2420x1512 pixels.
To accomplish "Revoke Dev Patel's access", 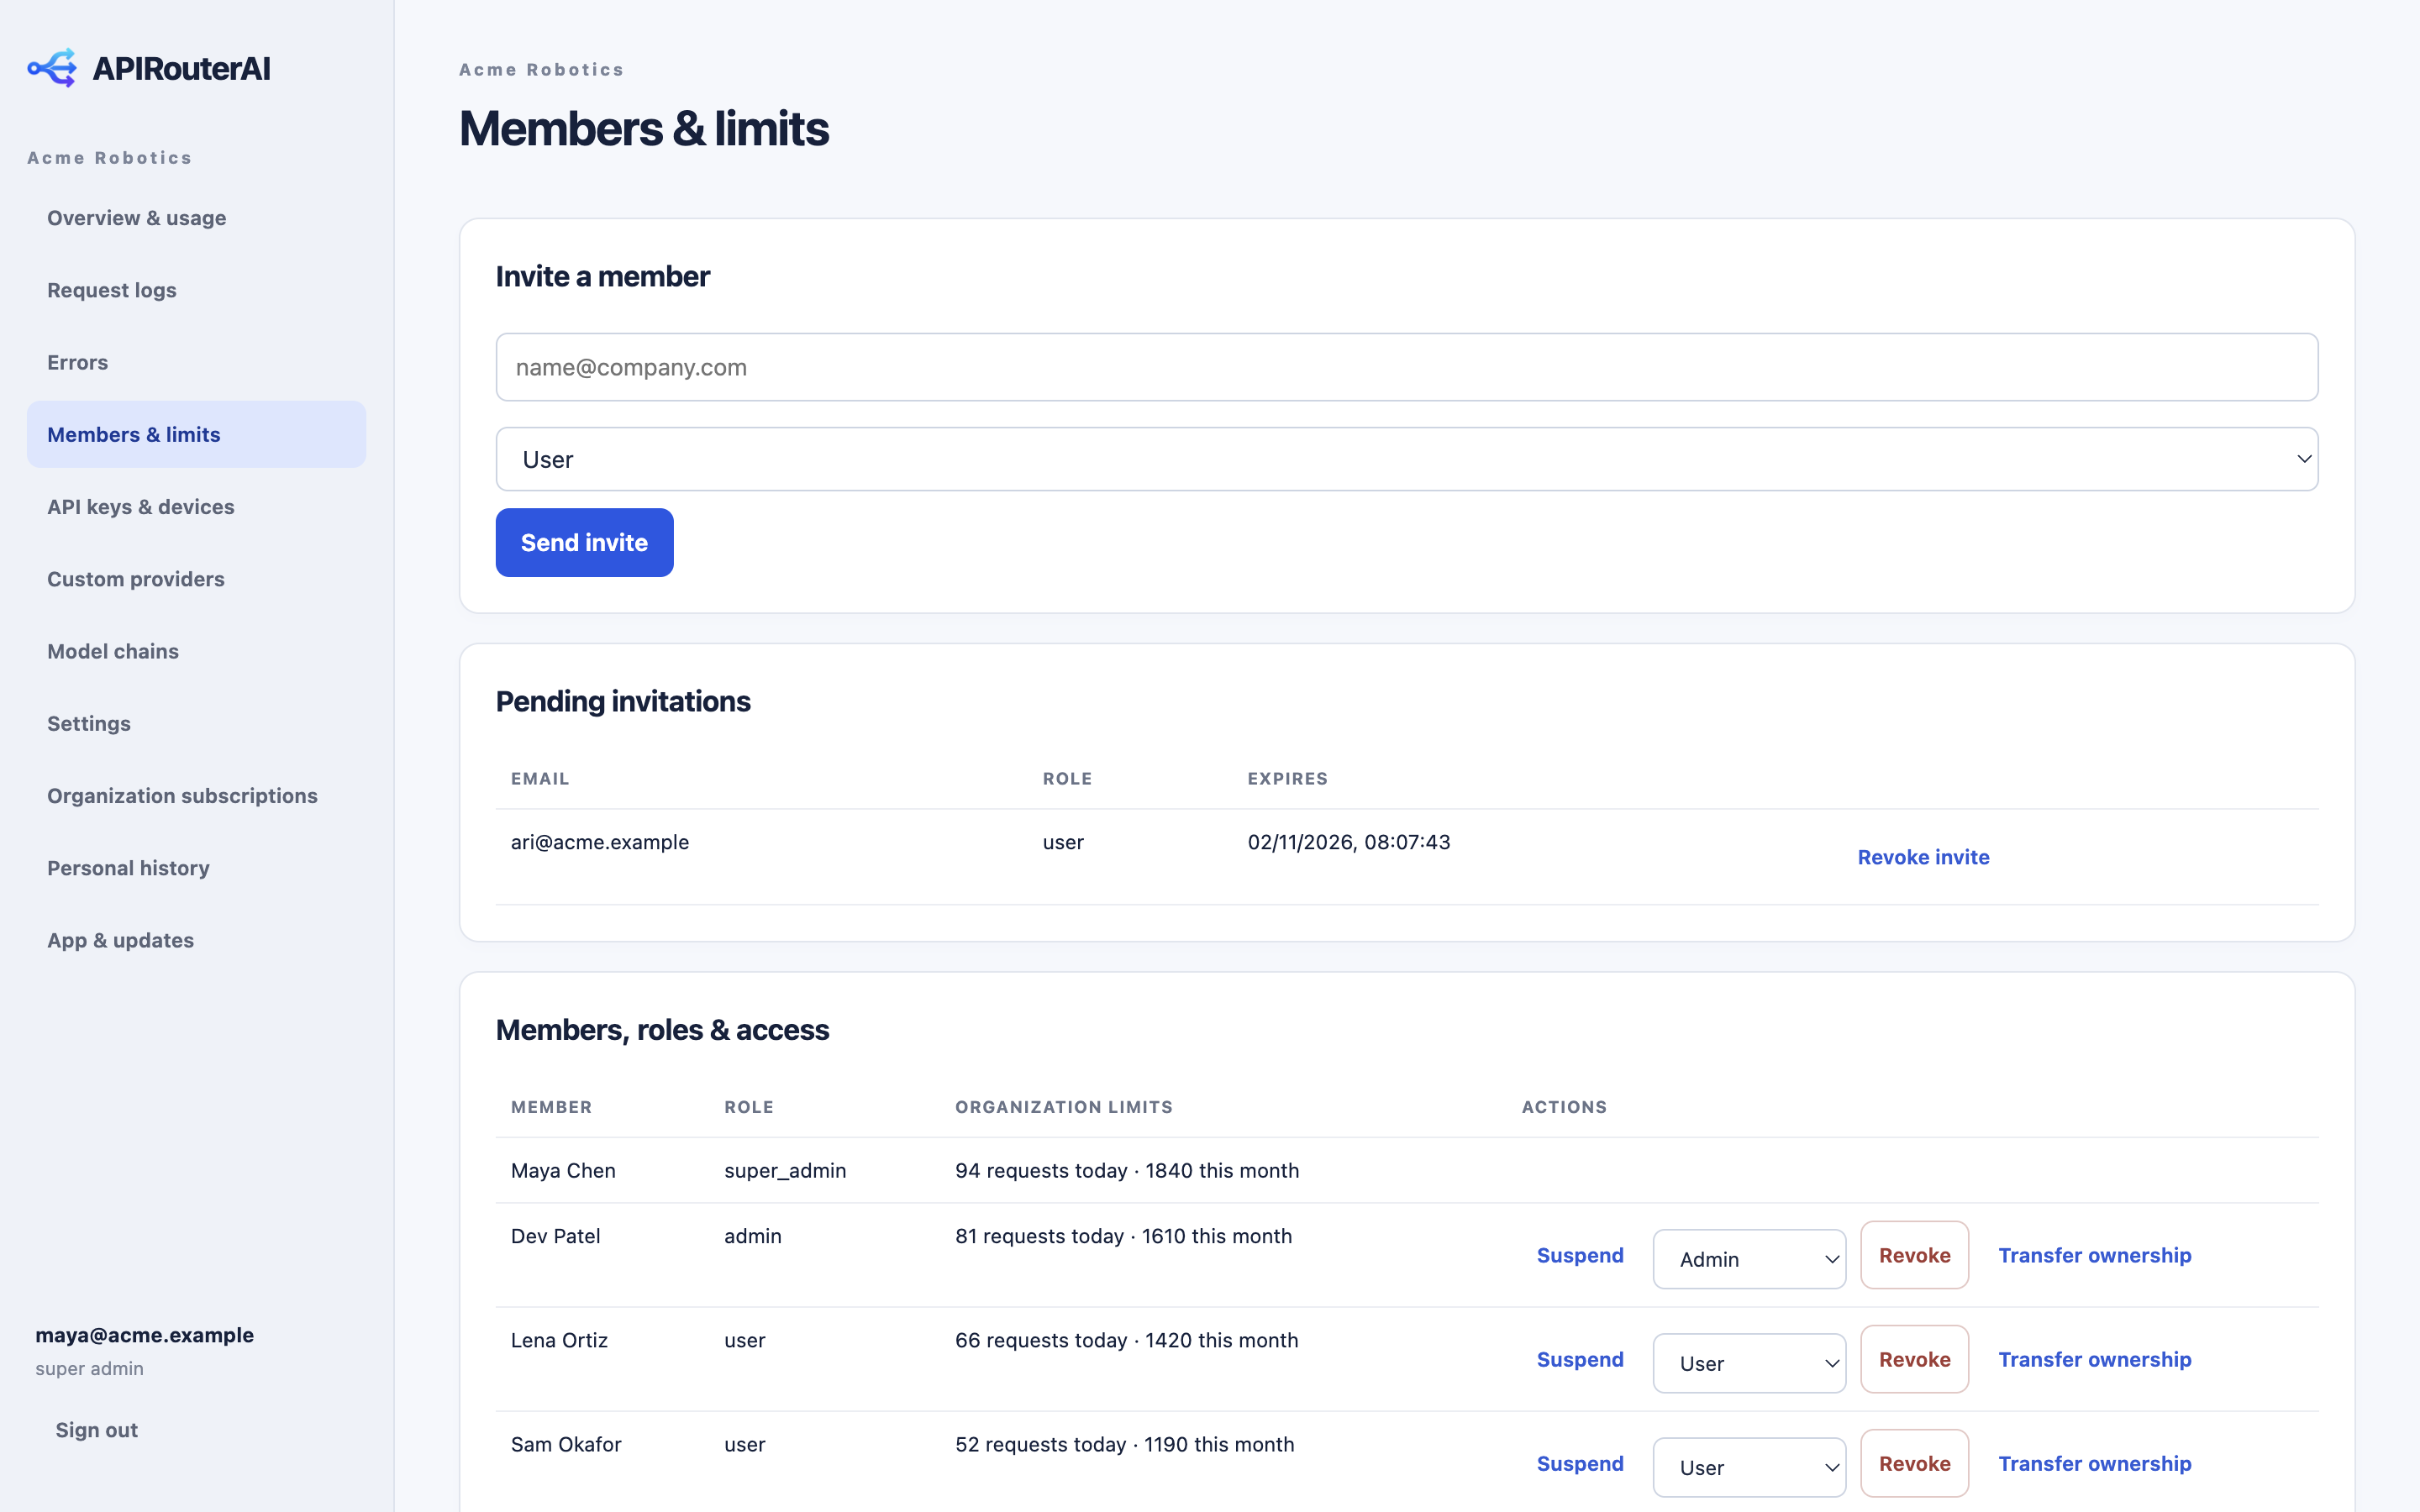I will (x=1914, y=1255).
